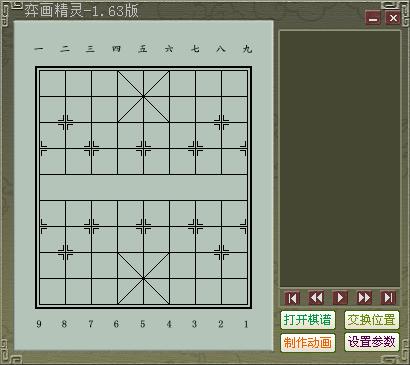Click the column label 五 above the board
This screenshot has height=365, width=410.
coord(143,49)
